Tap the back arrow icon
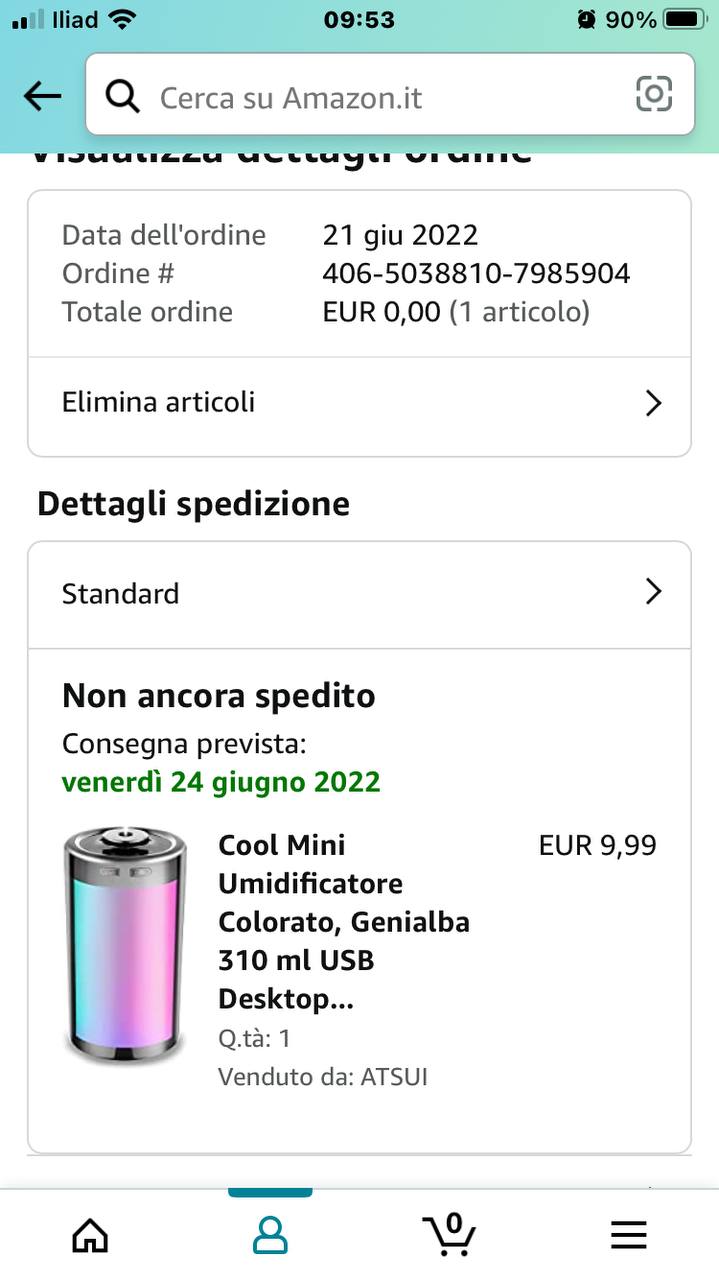Viewport: 719px width, 1280px height. coord(42,96)
